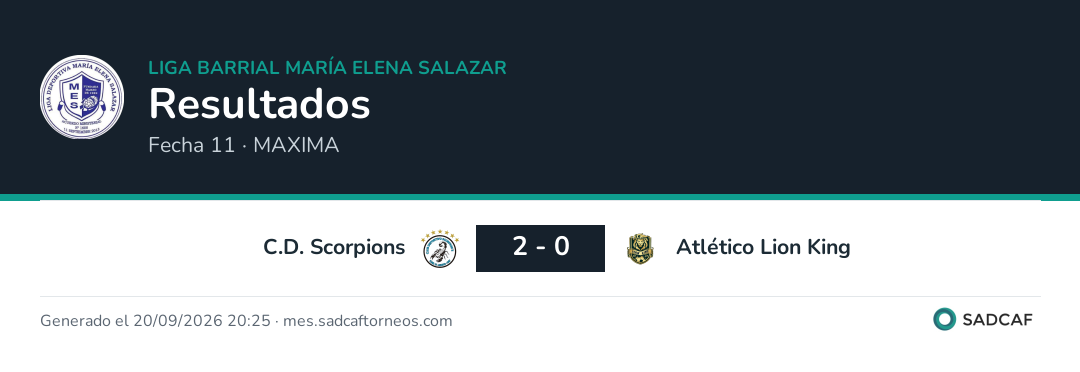Click the C.D. Scorpions team badge
The height and width of the screenshot is (372, 1080).
pos(440,249)
